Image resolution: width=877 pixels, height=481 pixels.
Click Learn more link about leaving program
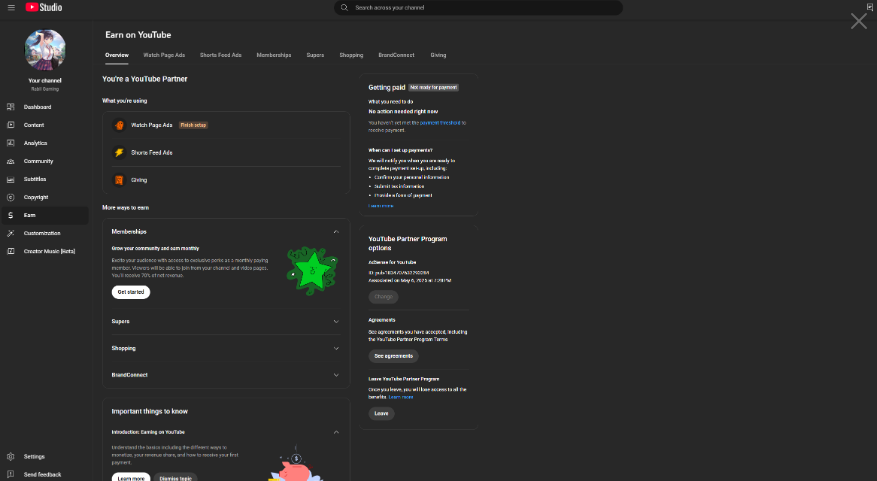point(400,397)
